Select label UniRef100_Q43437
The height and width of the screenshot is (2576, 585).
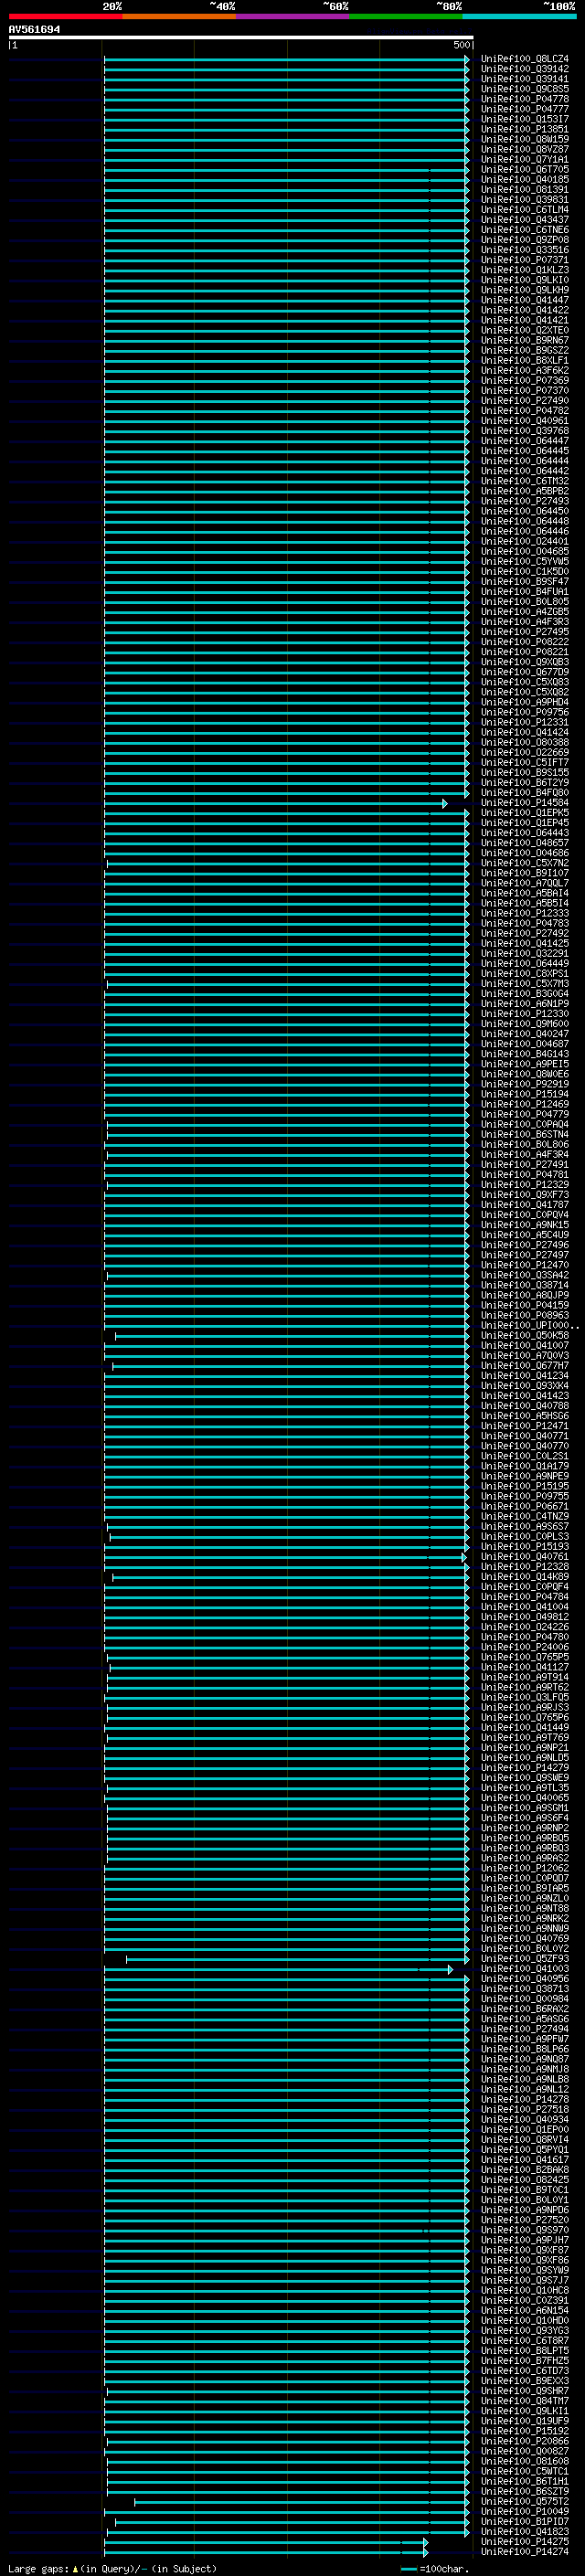[x=524, y=220]
